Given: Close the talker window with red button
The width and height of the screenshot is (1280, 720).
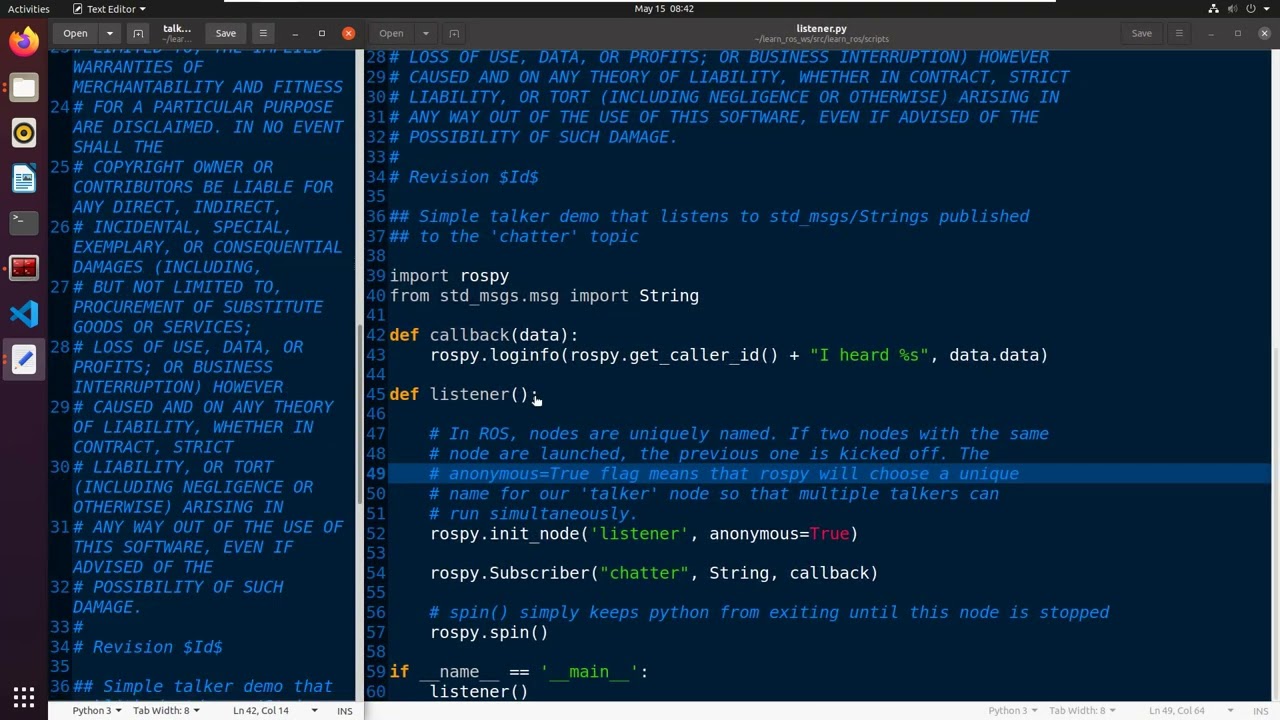Looking at the screenshot, I should point(348,33).
